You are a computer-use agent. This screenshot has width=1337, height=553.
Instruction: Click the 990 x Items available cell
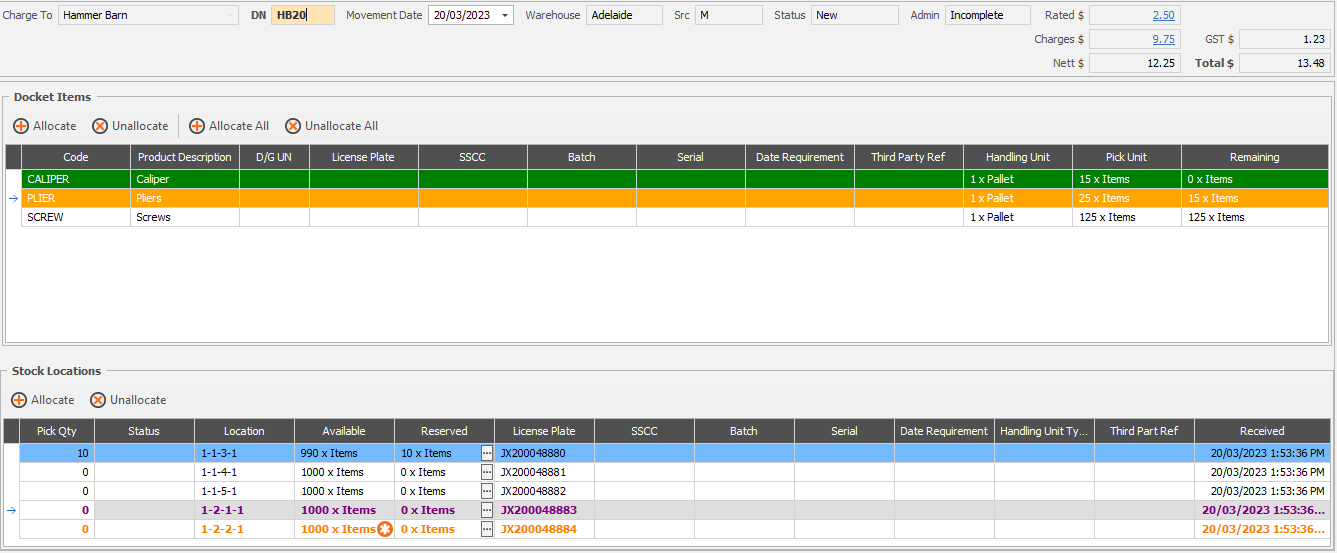click(x=344, y=453)
